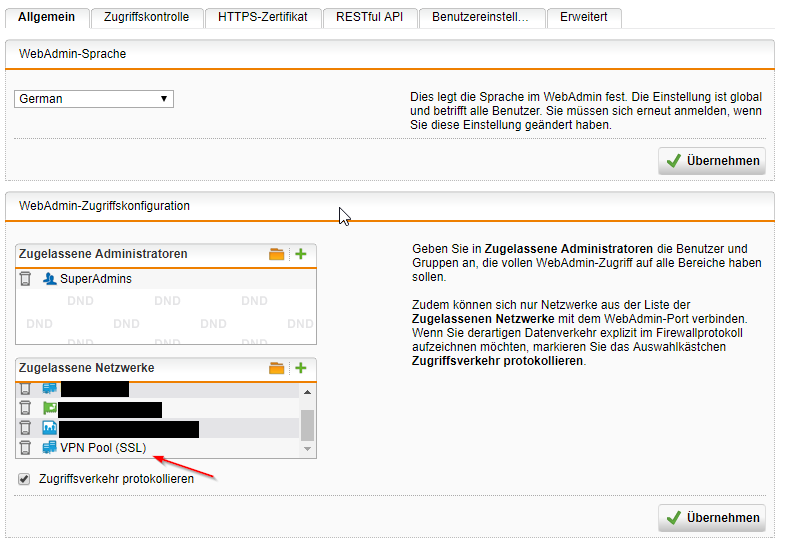790x548 pixels.
Task: Click the SuperAdmins group icon
Action: [49, 279]
